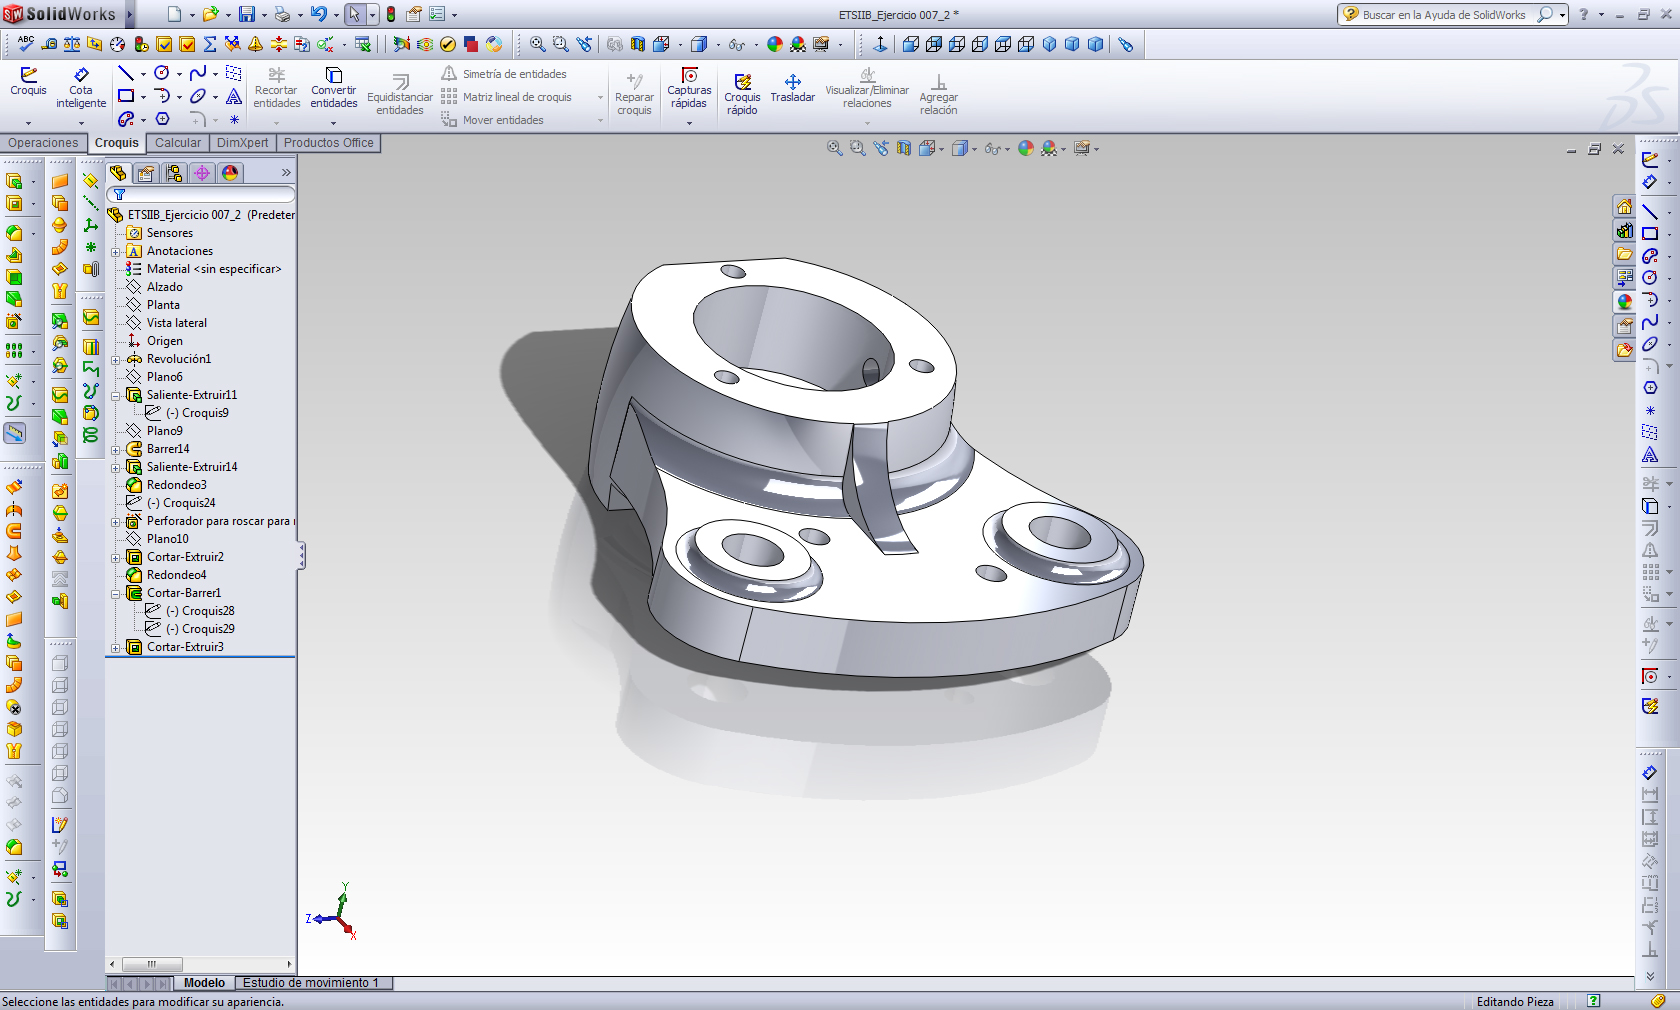Switch to the Productos Office tab
The height and width of the screenshot is (1010, 1680).
329,143
